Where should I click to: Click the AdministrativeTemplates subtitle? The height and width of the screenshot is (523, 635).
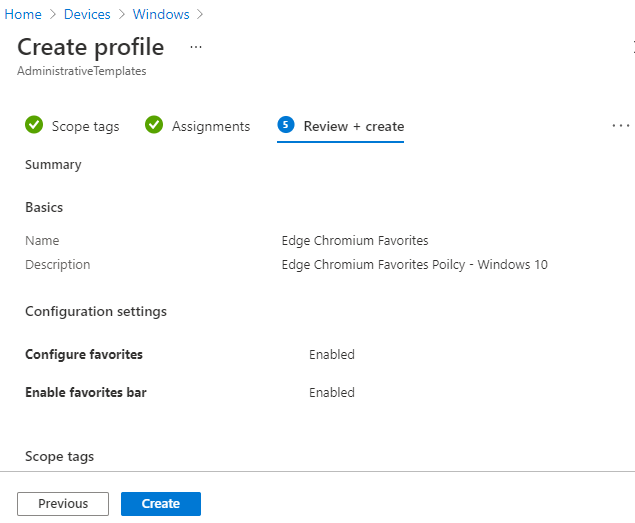(81, 71)
